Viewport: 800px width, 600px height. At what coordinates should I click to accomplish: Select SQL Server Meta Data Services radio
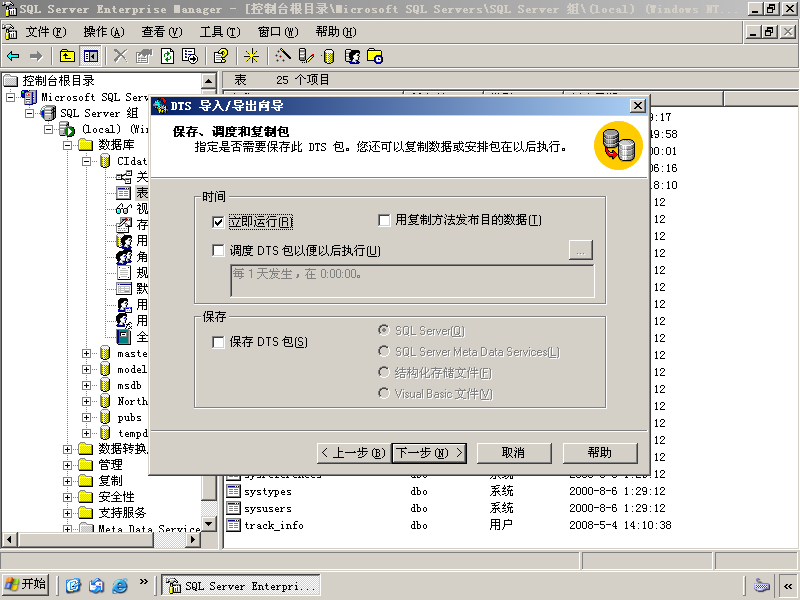point(384,352)
